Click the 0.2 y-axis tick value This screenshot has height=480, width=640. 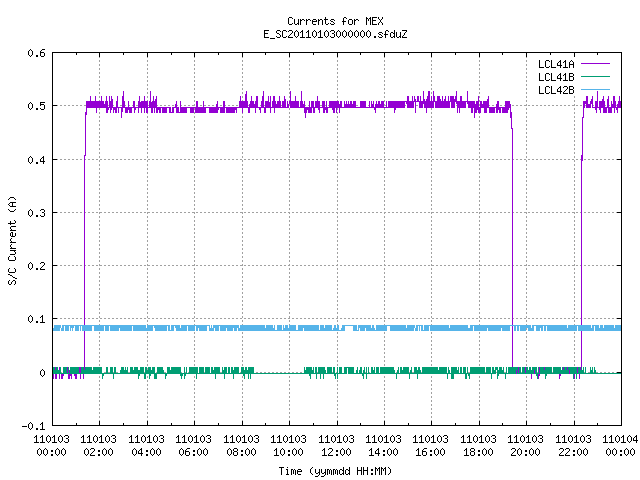(x=36, y=266)
